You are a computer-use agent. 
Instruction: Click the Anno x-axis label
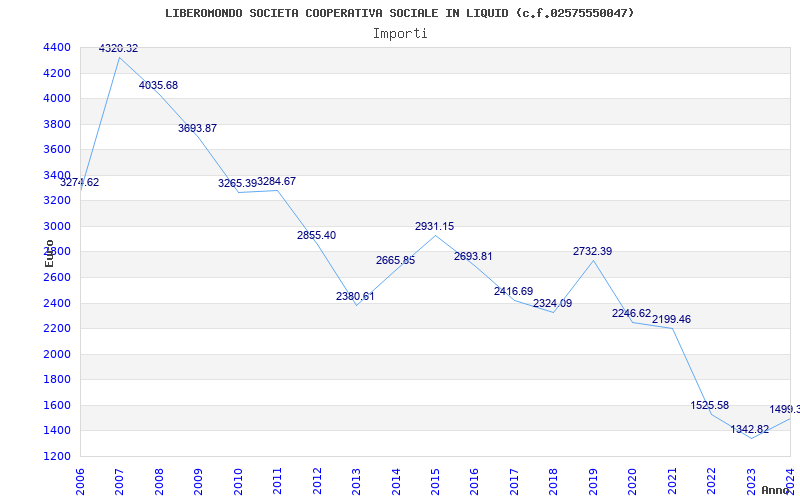click(776, 490)
